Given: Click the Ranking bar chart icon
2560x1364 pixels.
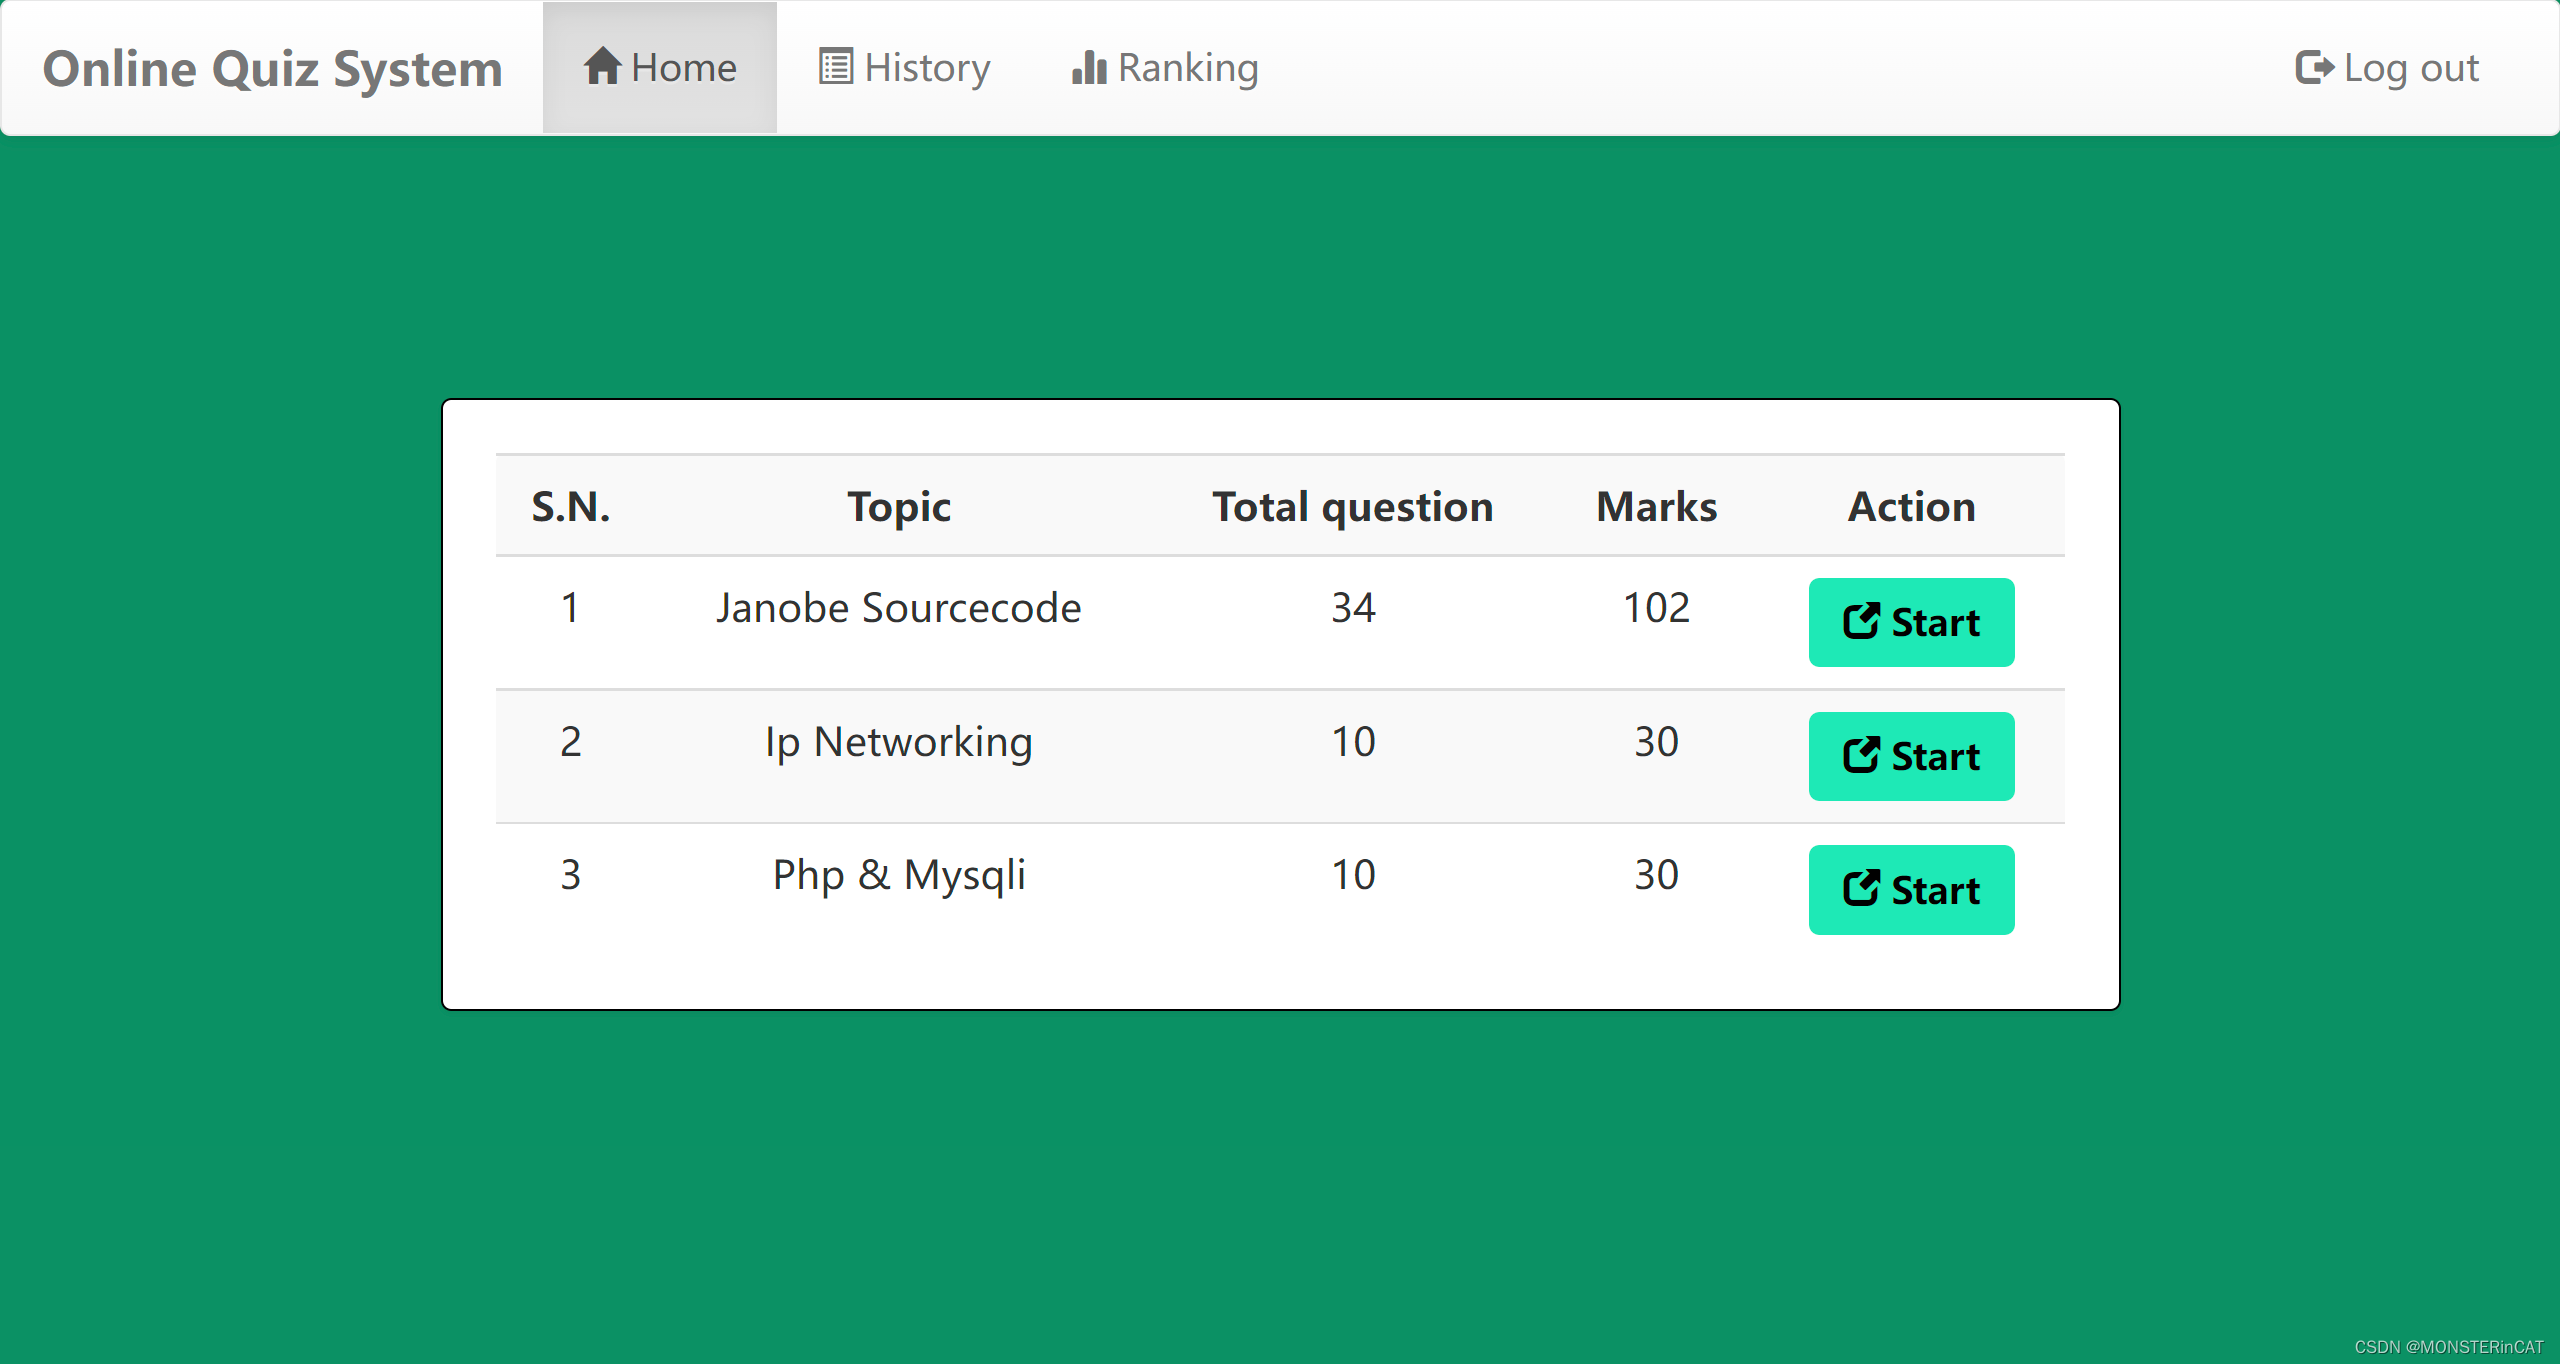Looking at the screenshot, I should (1089, 67).
